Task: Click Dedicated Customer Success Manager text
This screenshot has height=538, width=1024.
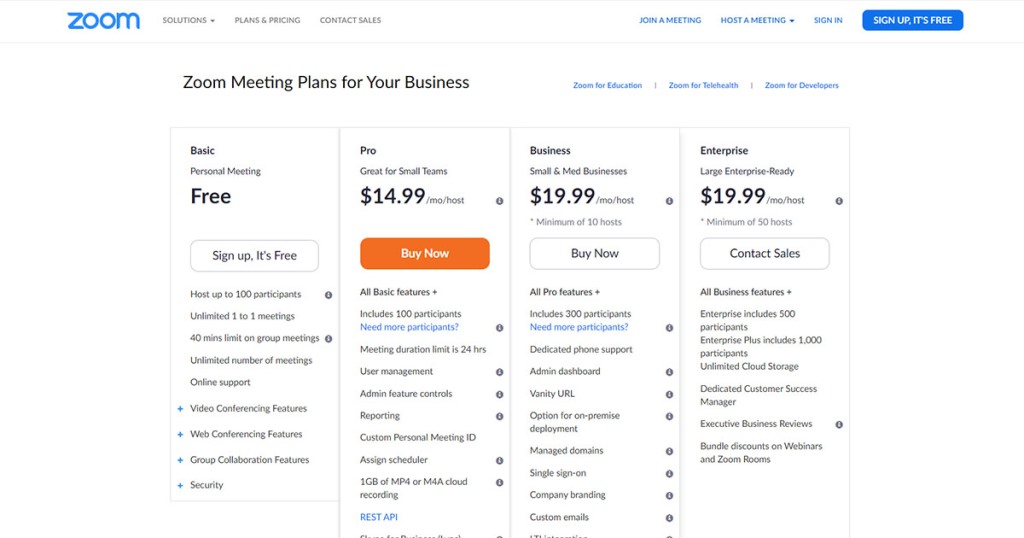Action: [x=758, y=395]
